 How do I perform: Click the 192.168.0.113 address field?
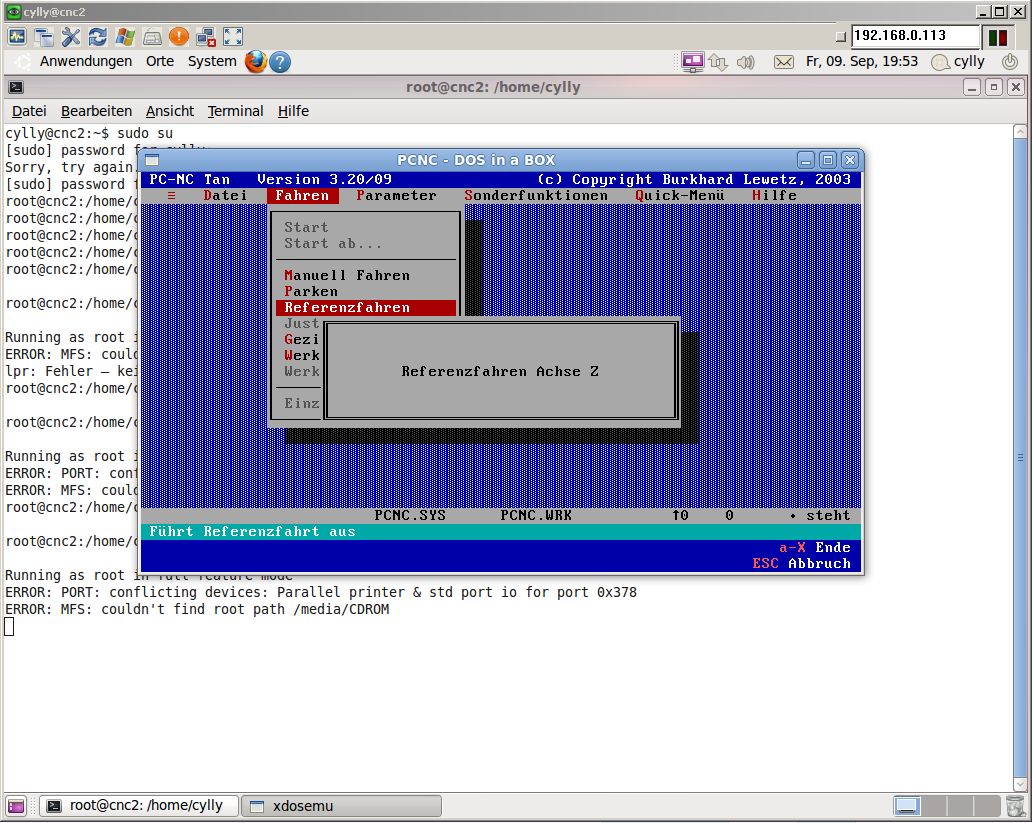pyautogui.click(x=915, y=36)
